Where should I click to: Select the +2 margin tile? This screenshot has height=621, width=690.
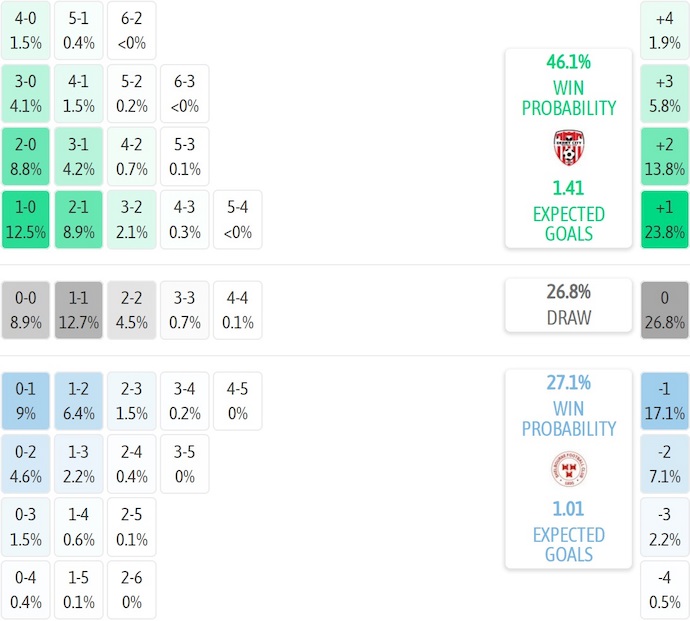tap(665, 157)
